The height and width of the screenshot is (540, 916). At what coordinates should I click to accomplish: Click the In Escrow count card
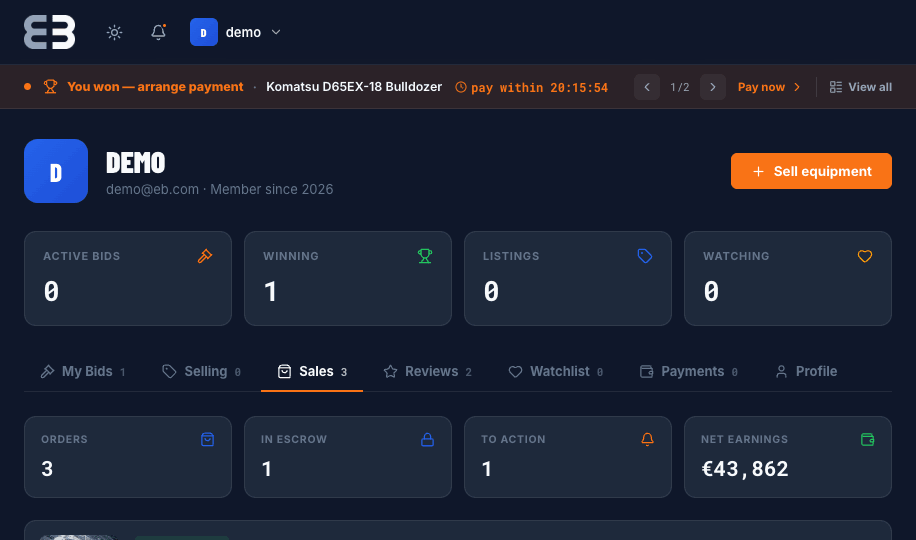point(348,457)
